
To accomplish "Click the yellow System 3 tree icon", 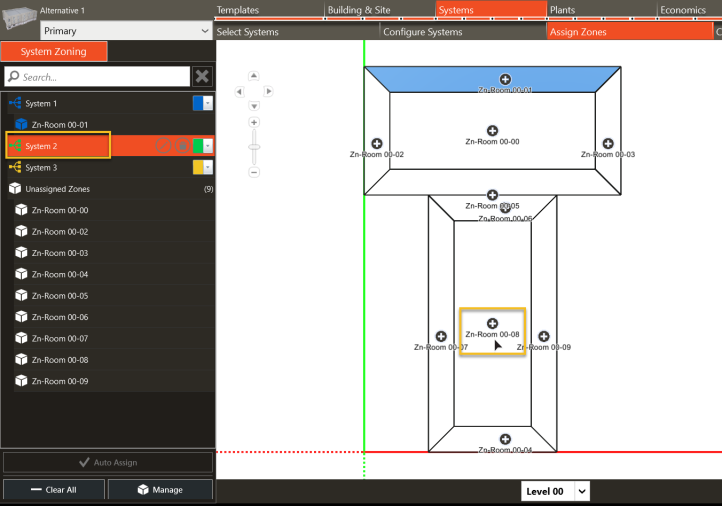I will point(15,167).
